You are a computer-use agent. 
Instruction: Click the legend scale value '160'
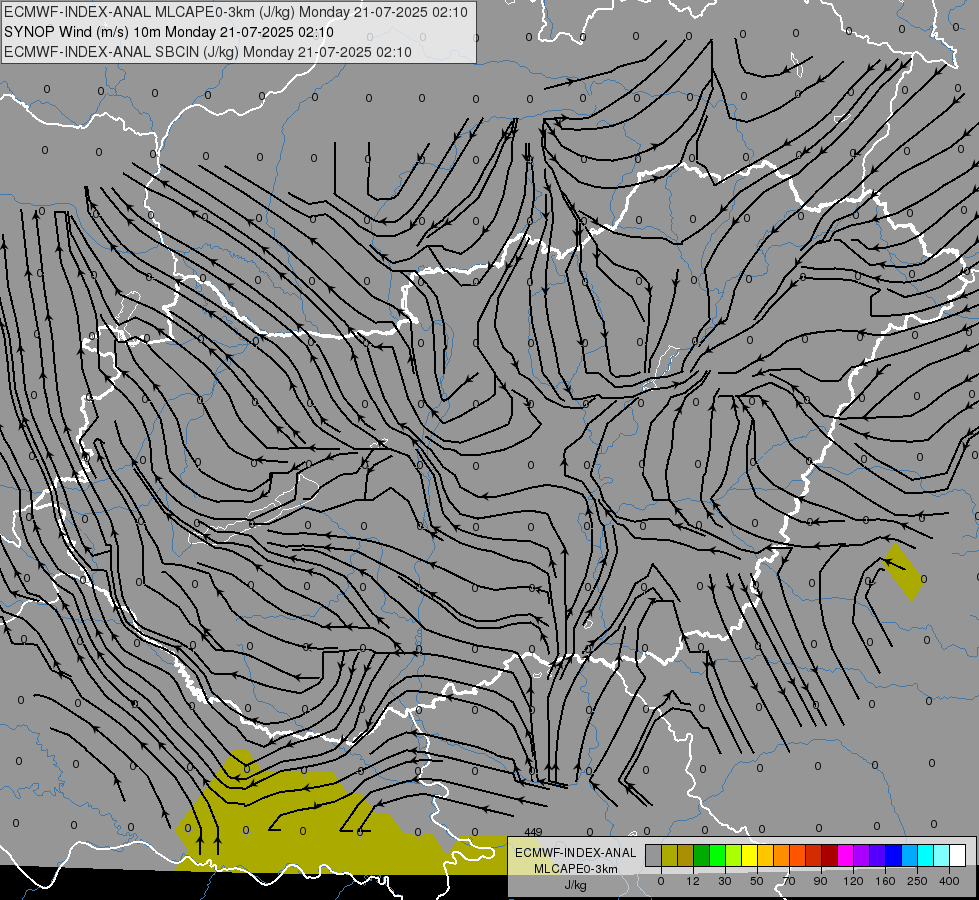tap(885, 882)
